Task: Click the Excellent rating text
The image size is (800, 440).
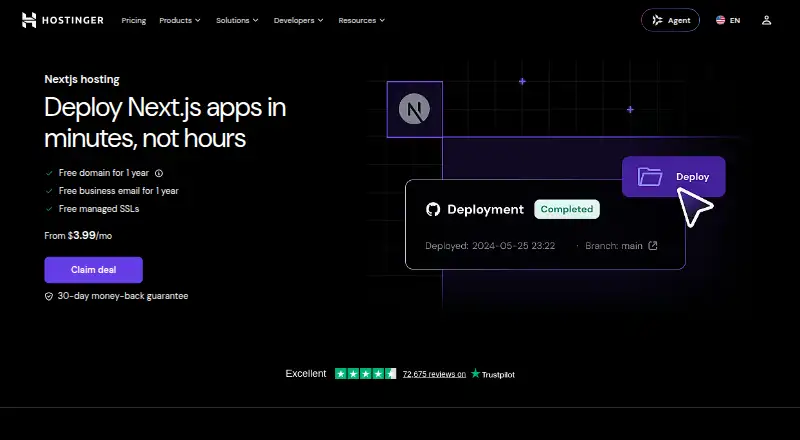Action: coord(306,374)
